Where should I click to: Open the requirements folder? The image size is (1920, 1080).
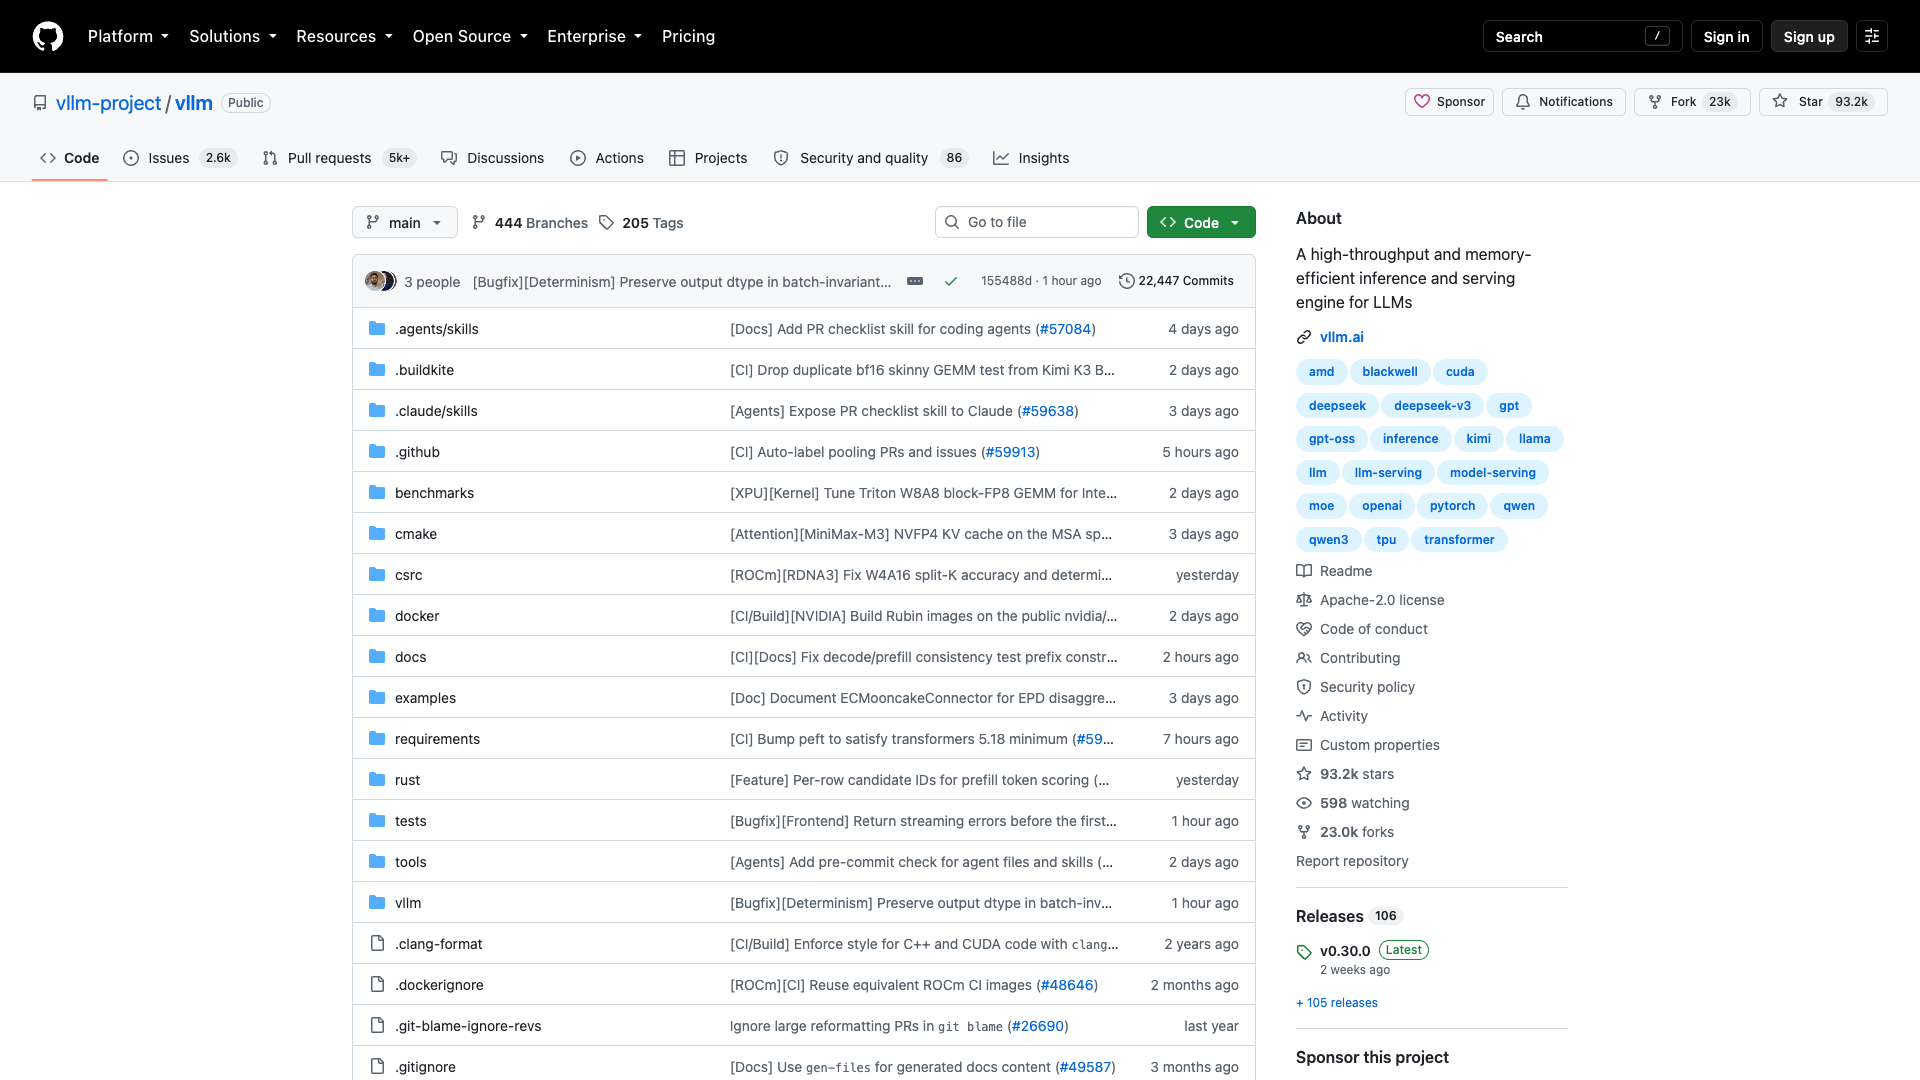(437, 739)
